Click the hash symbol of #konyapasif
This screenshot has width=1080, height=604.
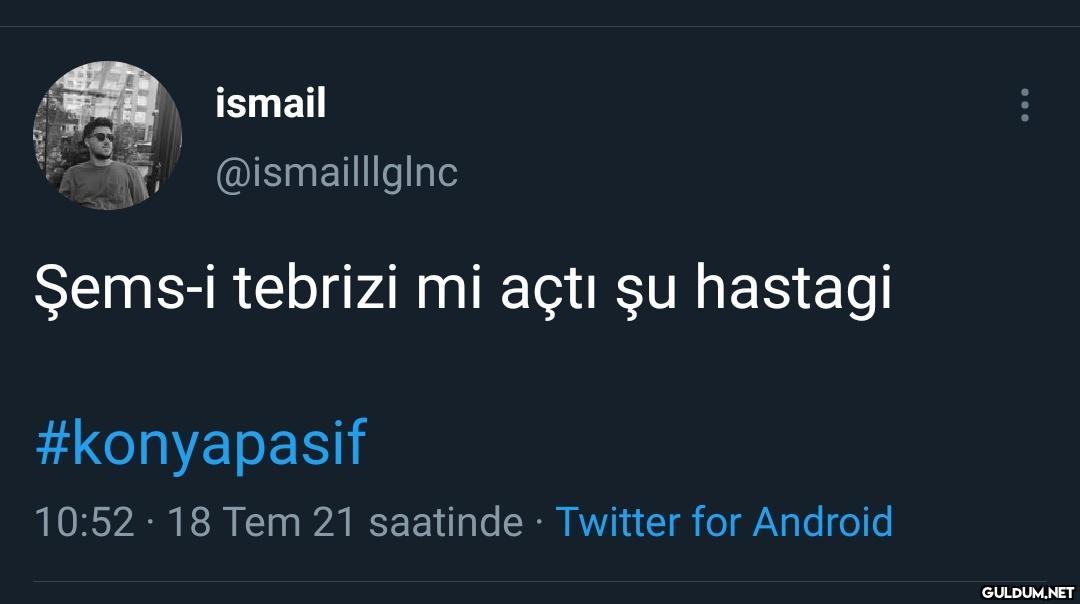[51, 444]
